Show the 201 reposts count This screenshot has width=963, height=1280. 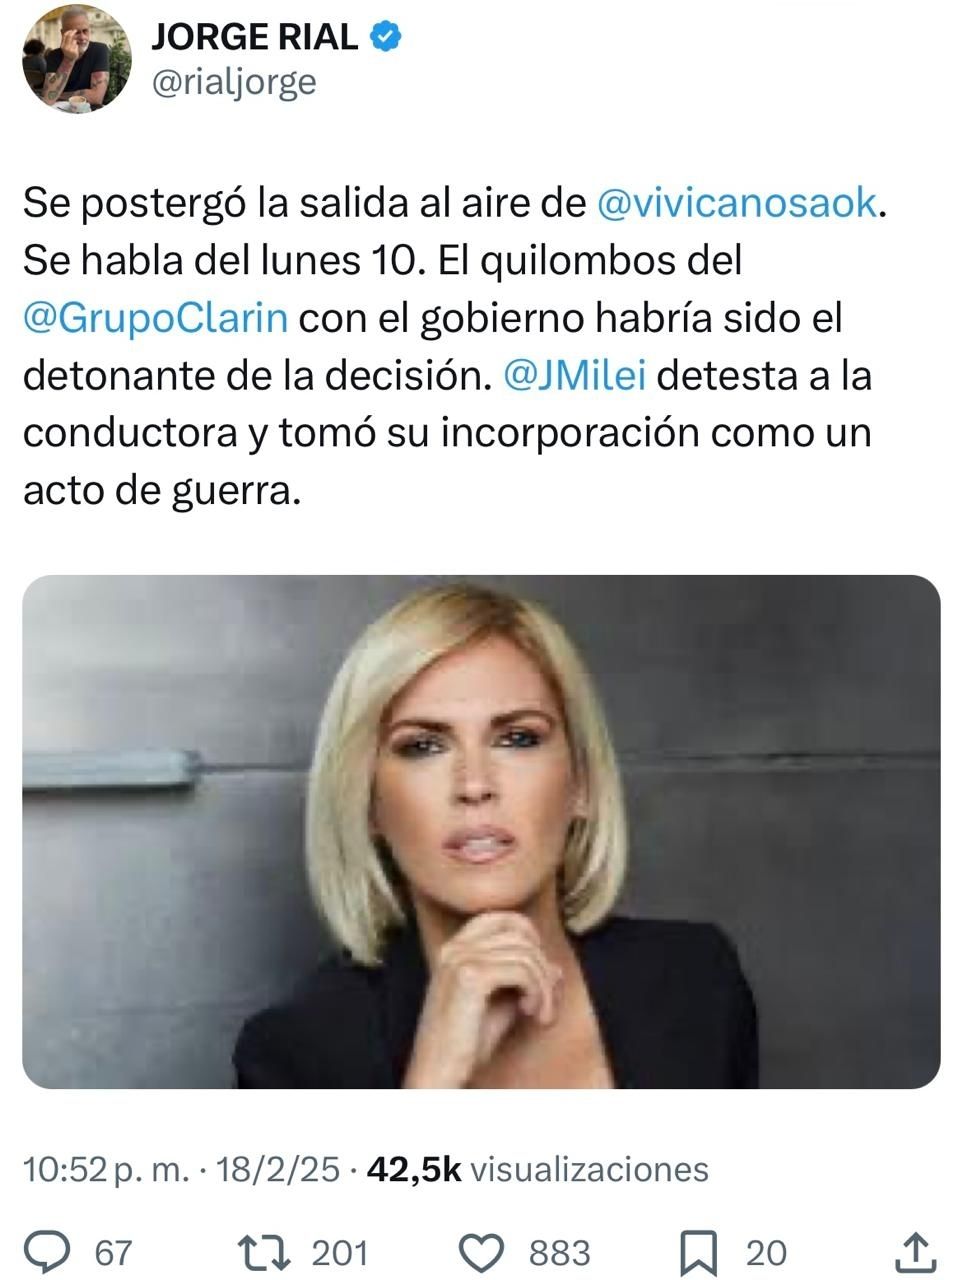click(x=340, y=1253)
